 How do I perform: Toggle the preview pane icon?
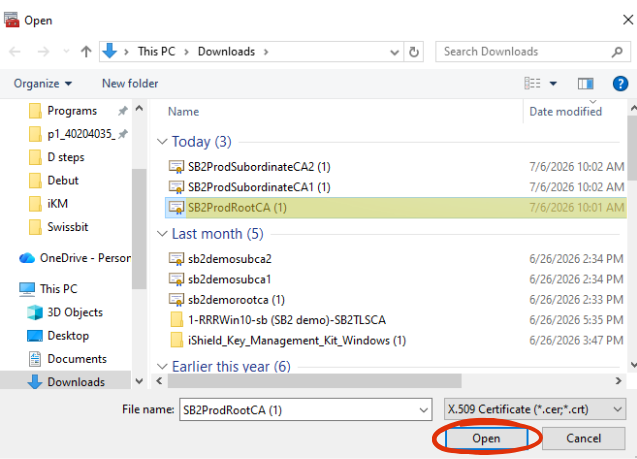(585, 84)
